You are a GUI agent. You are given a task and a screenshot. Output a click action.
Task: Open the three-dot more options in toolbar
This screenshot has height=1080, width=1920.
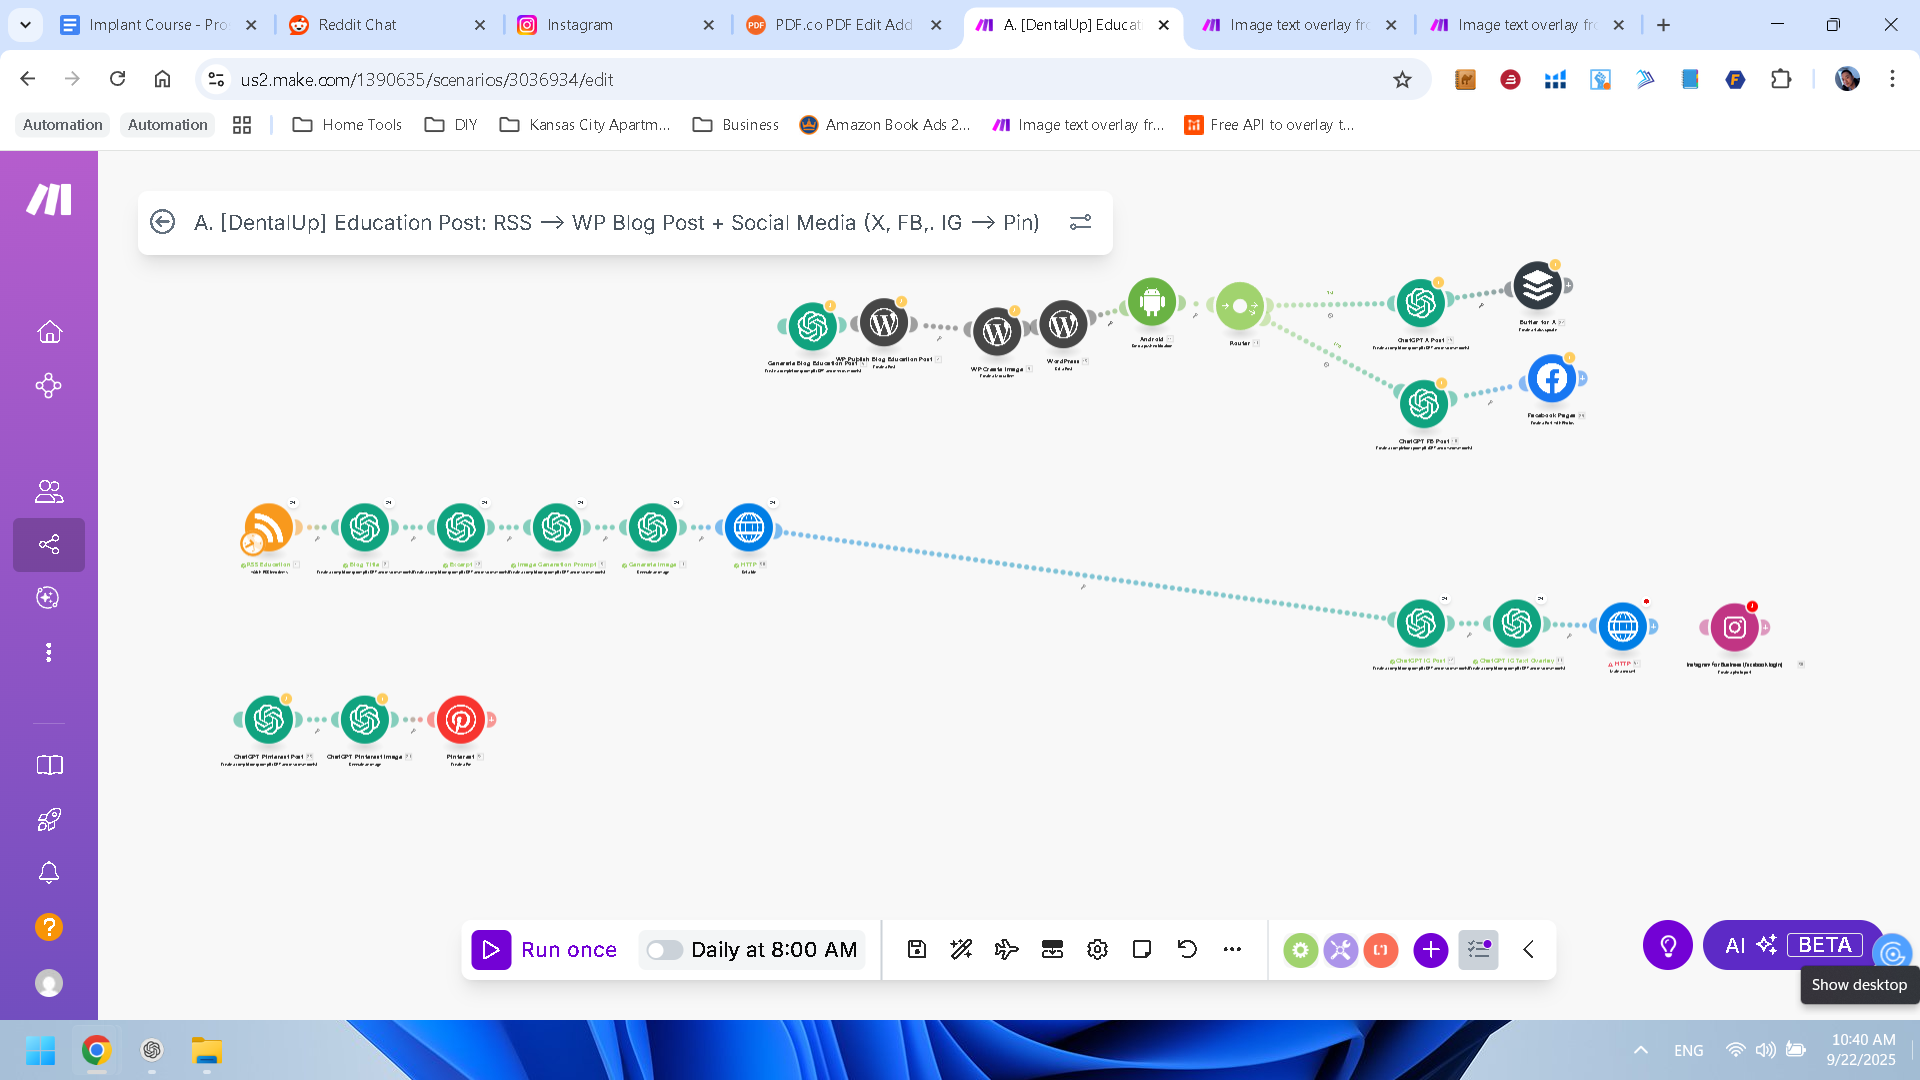(x=1232, y=950)
